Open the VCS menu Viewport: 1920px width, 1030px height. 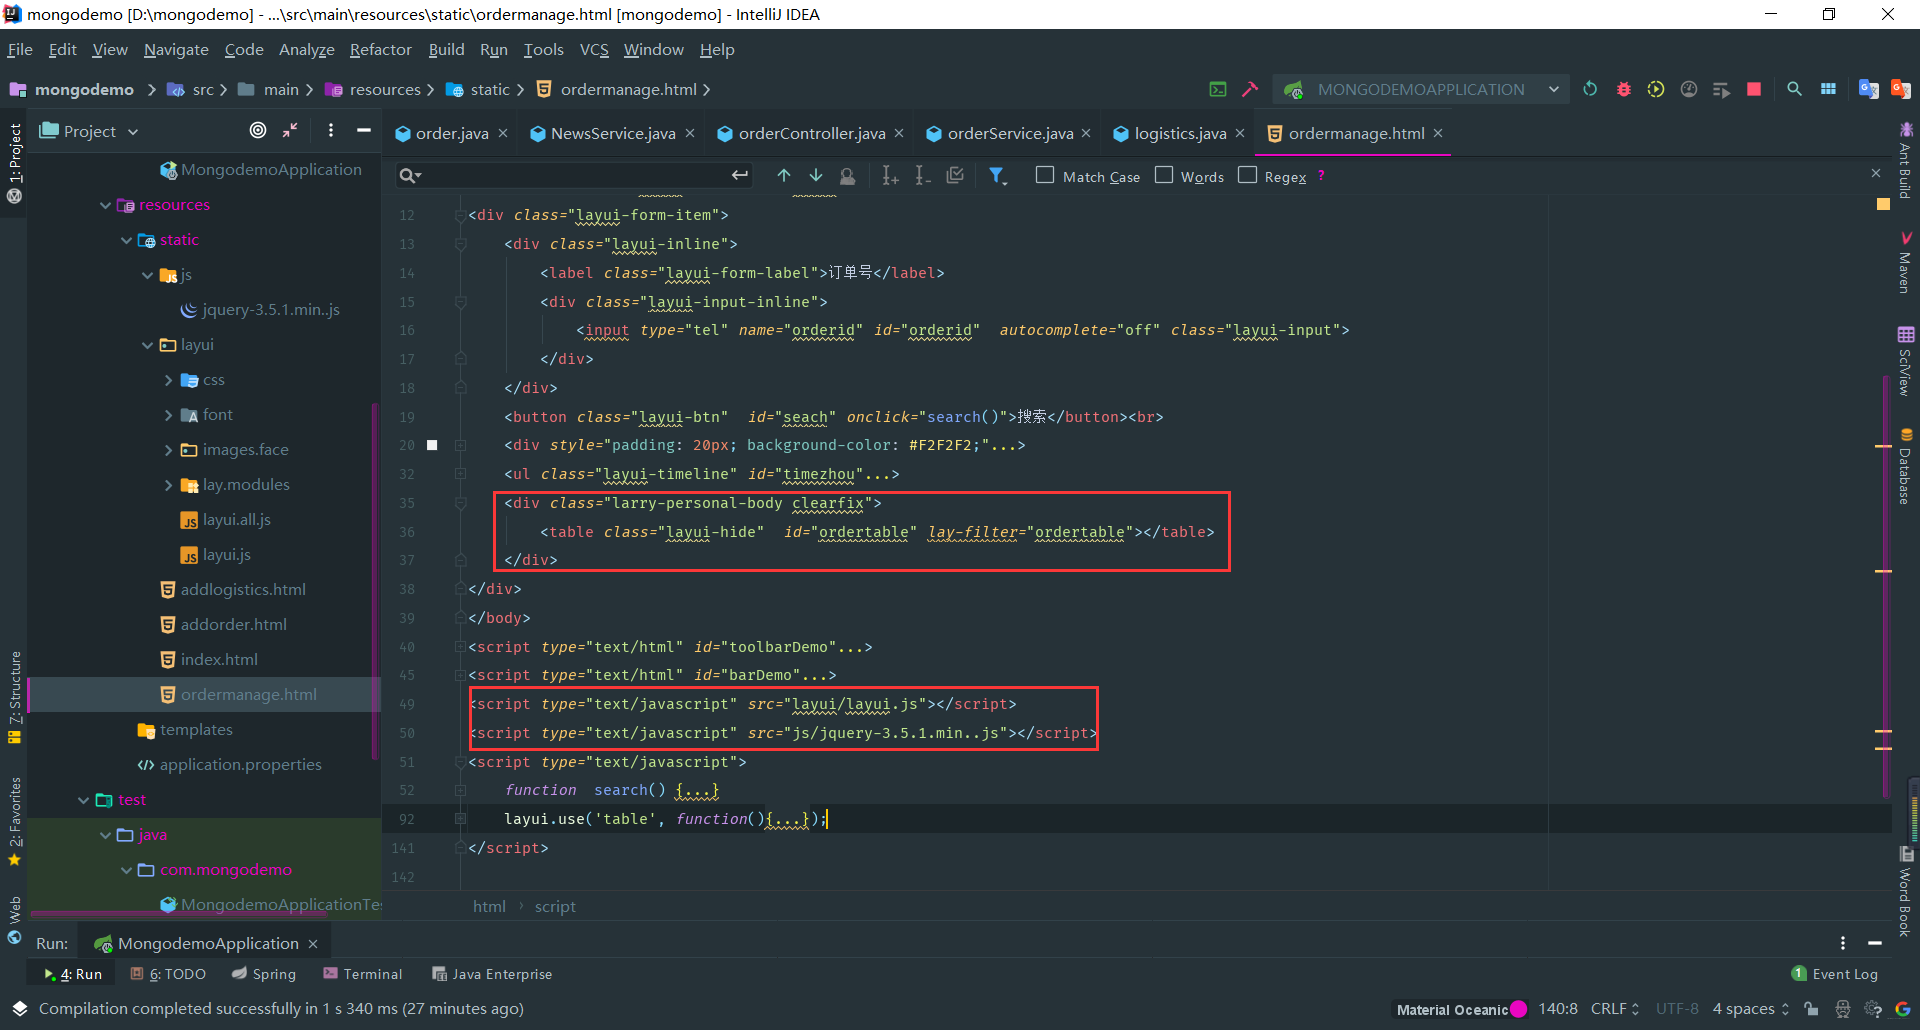coord(594,49)
